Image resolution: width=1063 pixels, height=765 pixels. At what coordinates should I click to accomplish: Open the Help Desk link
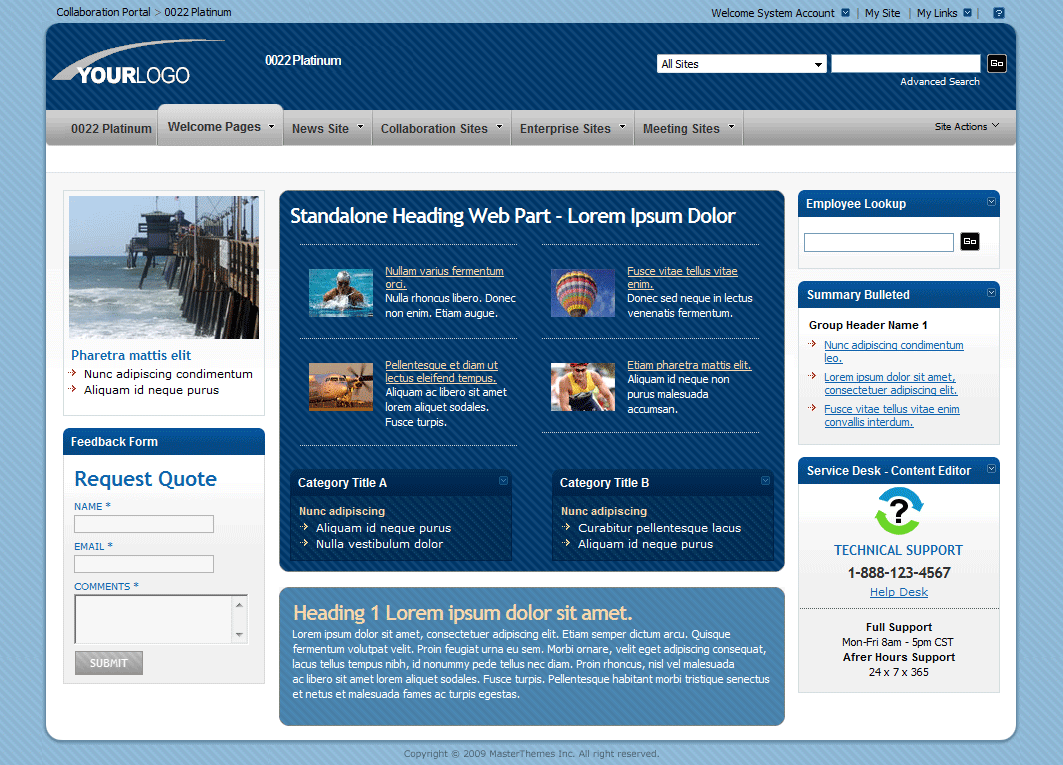897,591
